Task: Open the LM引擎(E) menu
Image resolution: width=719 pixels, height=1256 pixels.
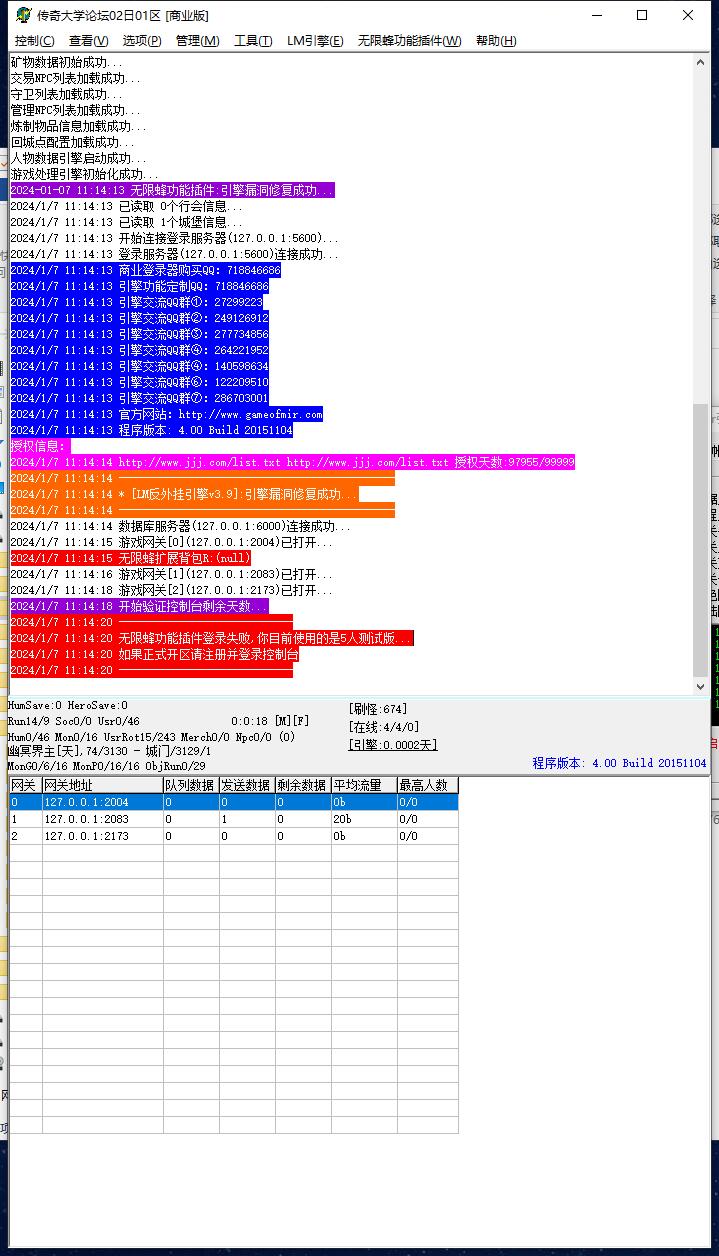Action: tap(315, 40)
